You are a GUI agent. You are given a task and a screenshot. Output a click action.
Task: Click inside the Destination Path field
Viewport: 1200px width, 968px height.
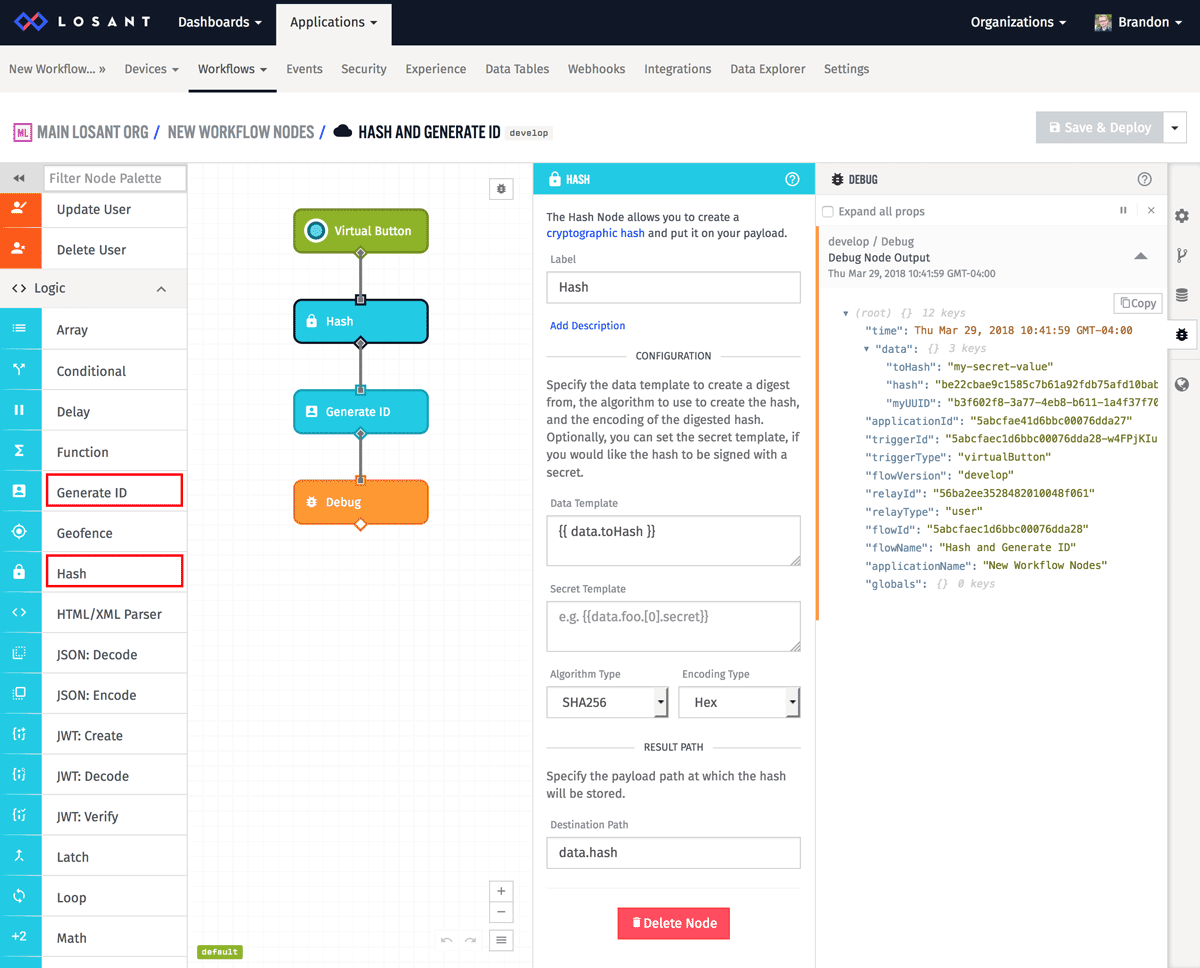pos(673,852)
